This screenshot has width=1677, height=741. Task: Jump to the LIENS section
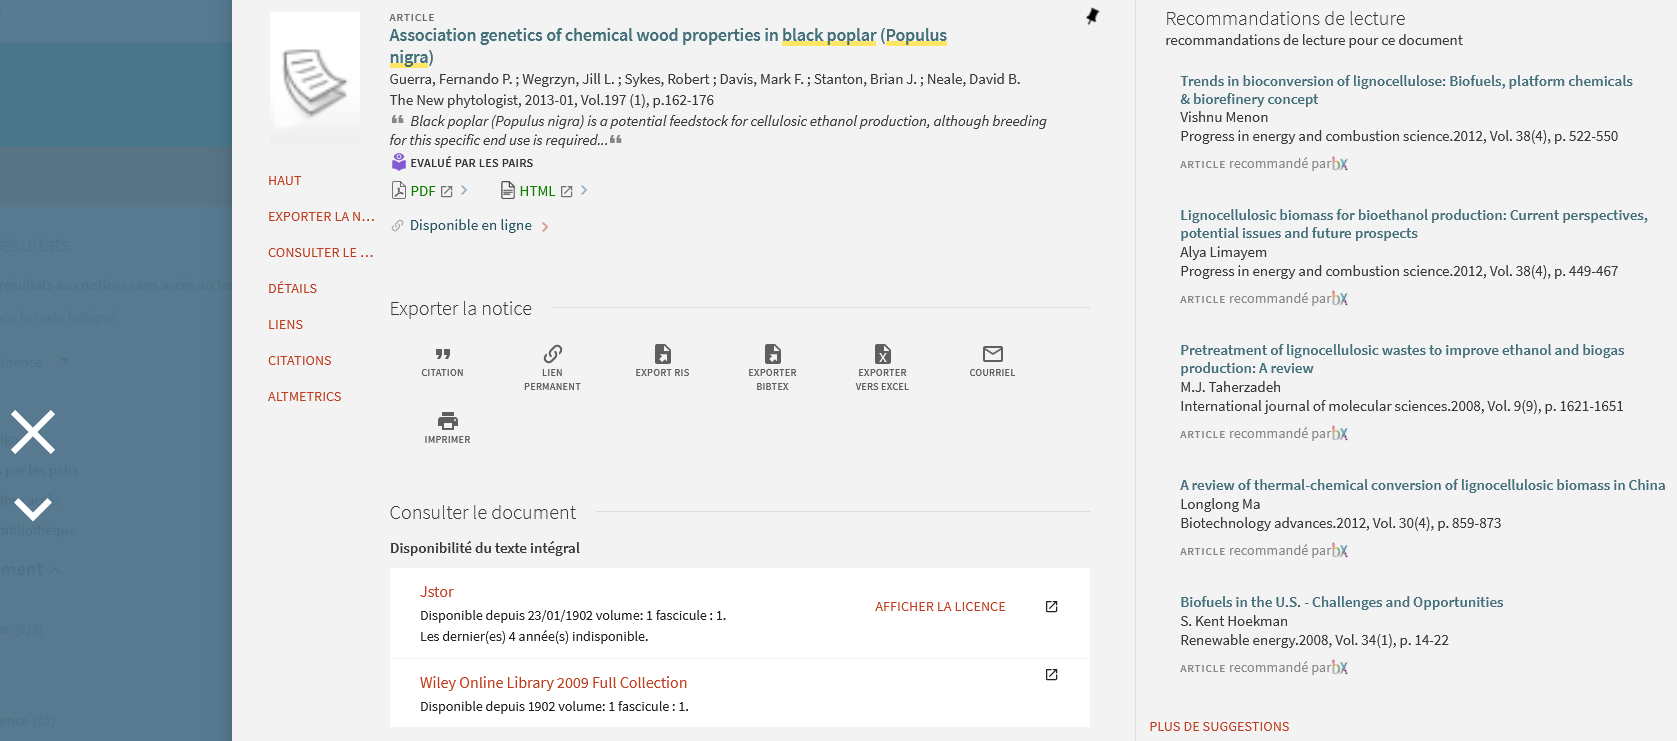point(285,325)
